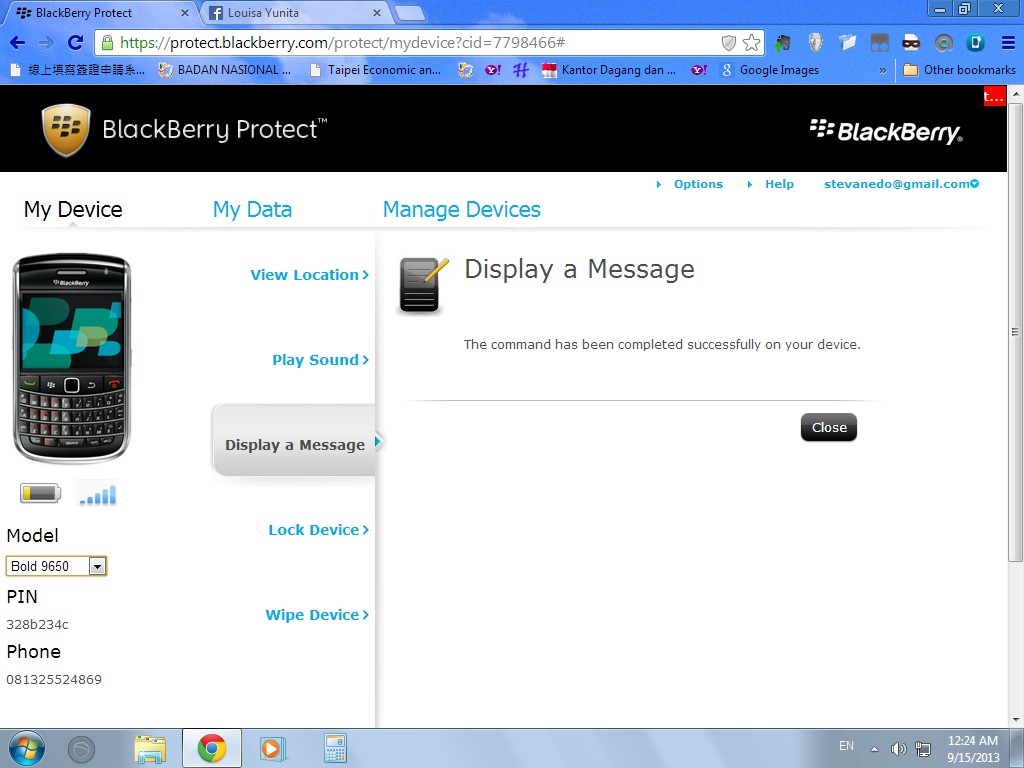Open the BADAN NASIONAL bookmark
Image resolution: width=1024 pixels, height=768 pixels.
pyautogui.click(x=225, y=70)
